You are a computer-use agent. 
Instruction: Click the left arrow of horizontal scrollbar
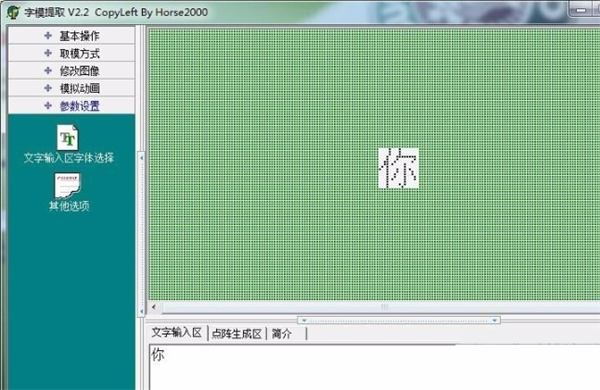(154, 307)
